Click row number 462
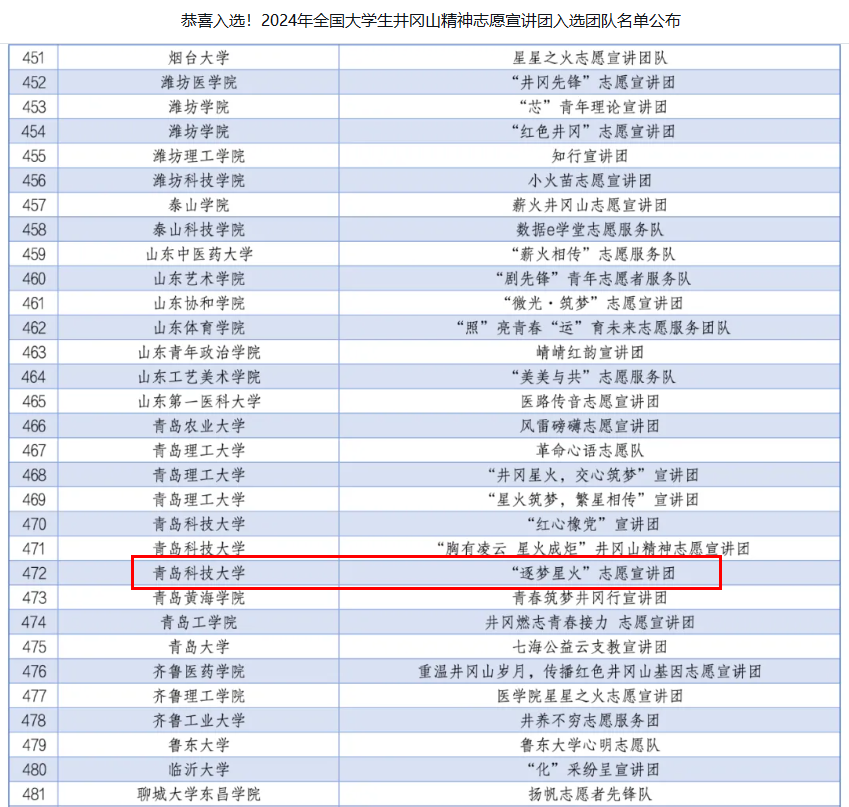Image resolution: width=849 pixels, height=807 pixels. pos(34,327)
